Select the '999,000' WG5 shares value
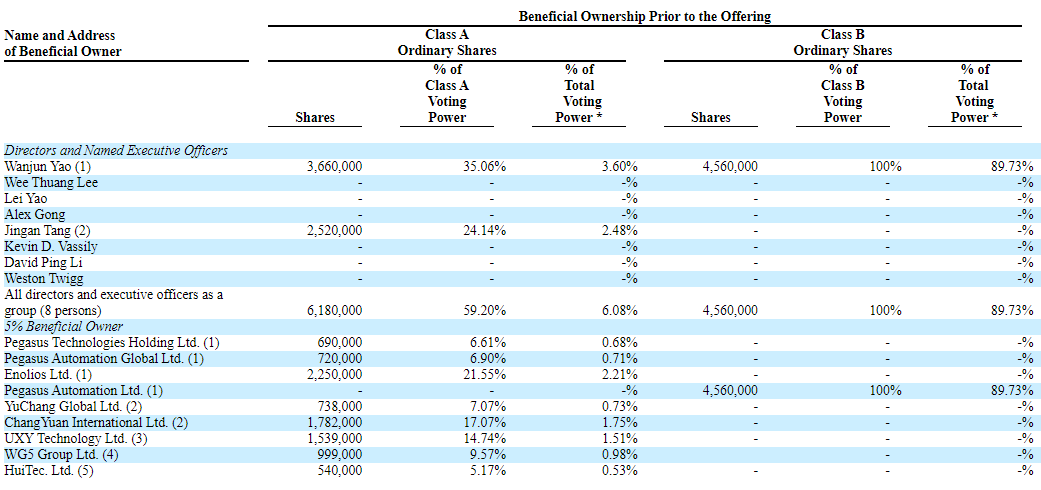This screenshot has height=490, width=1041. [x=341, y=454]
